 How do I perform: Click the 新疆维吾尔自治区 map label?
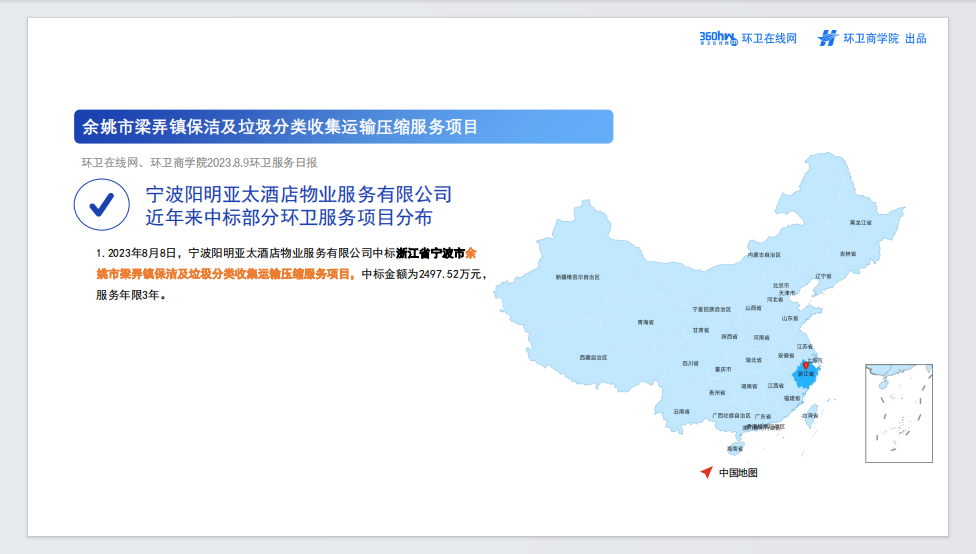click(x=578, y=277)
